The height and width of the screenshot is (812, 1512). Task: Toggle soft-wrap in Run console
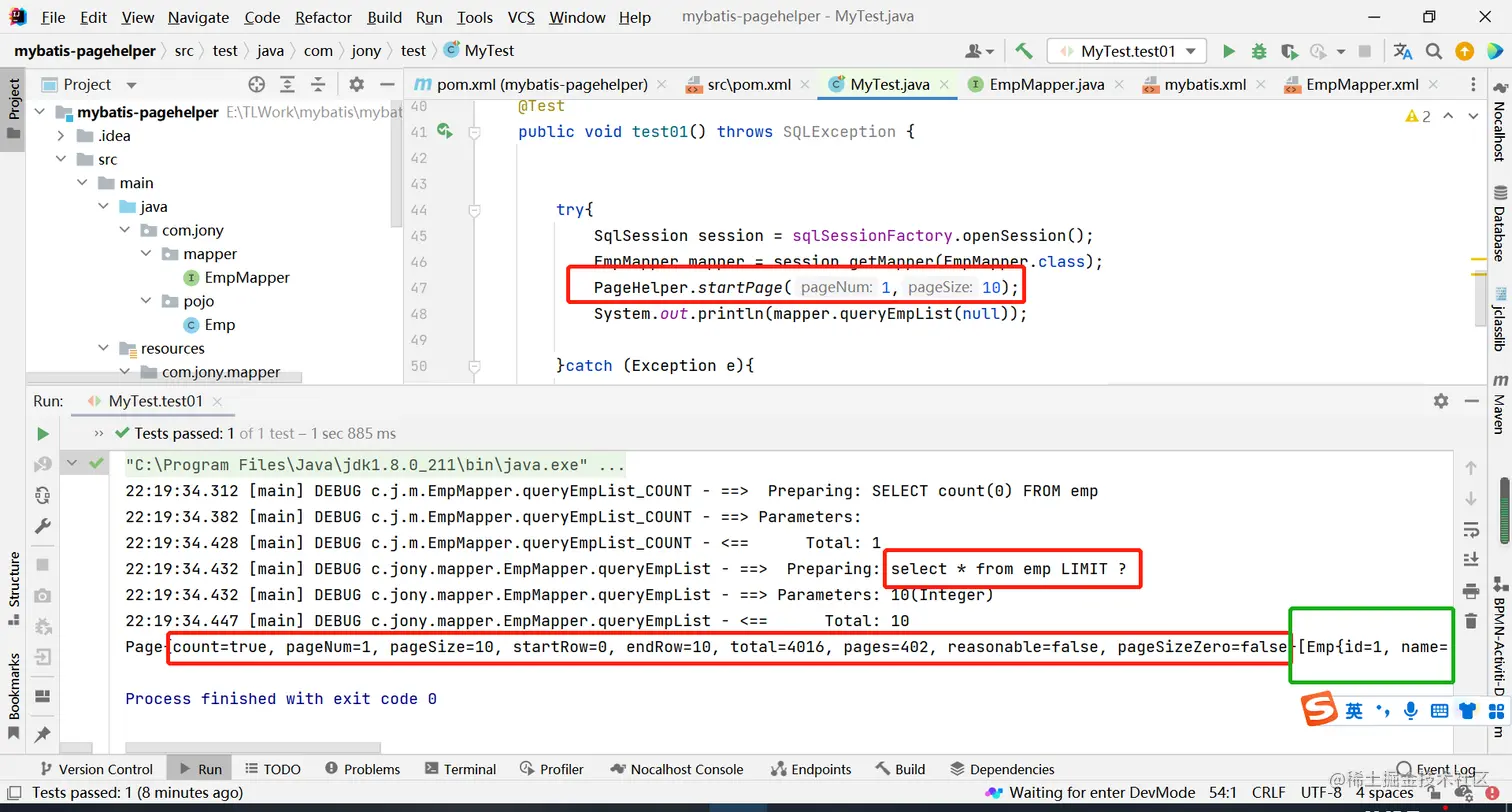click(1471, 529)
